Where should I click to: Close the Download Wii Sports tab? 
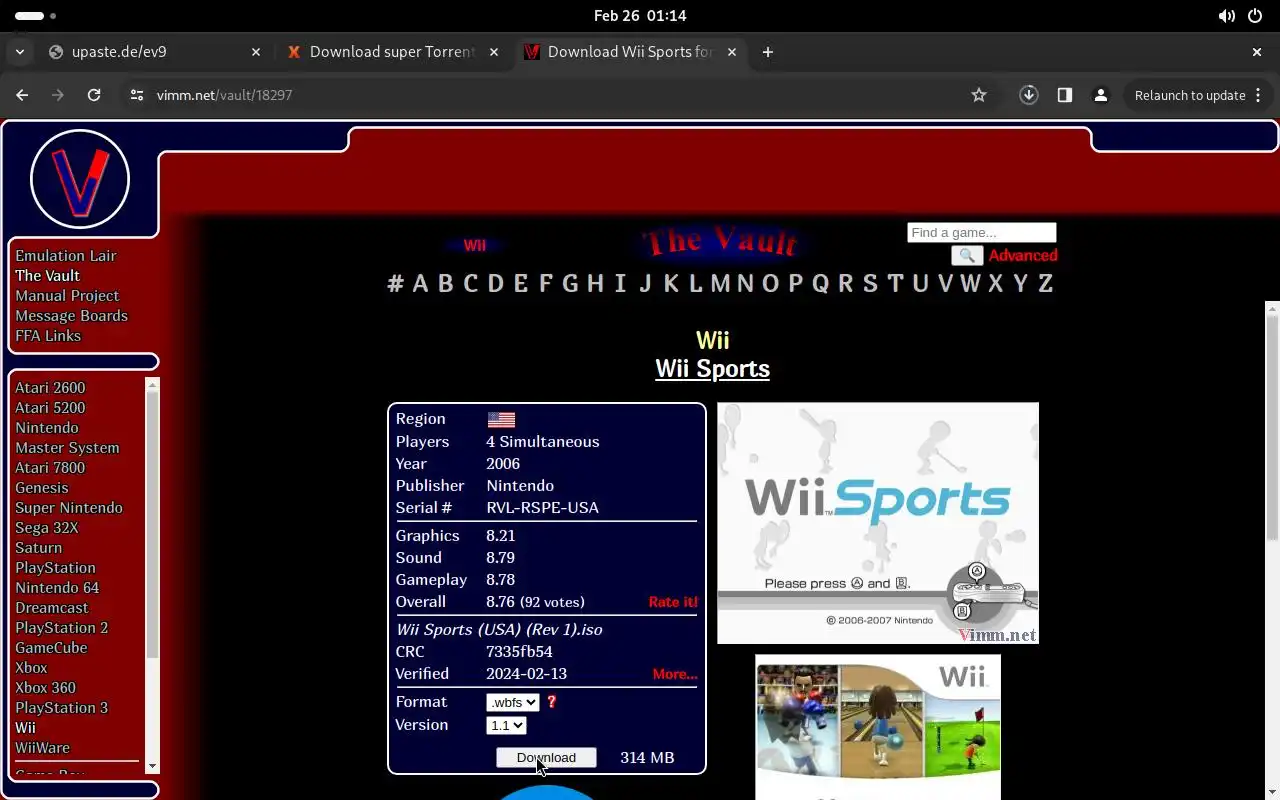click(732, 52)
